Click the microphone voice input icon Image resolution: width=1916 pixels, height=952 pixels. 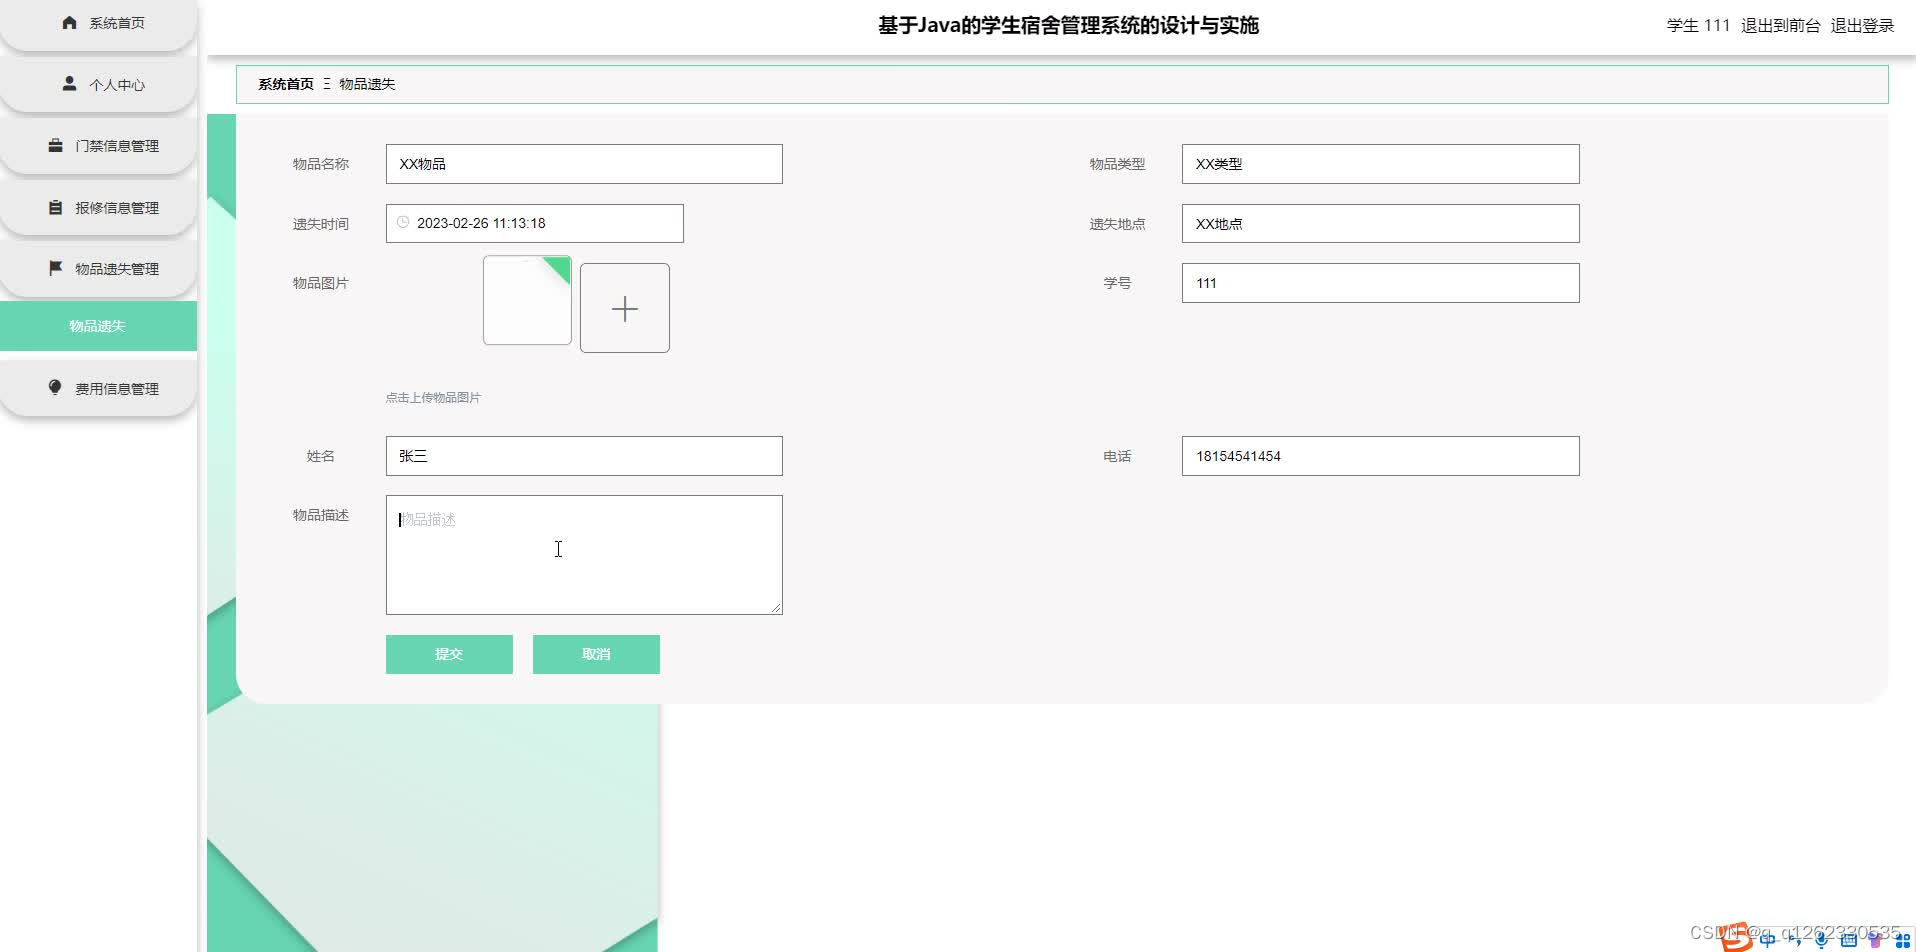click(1822, 939)
